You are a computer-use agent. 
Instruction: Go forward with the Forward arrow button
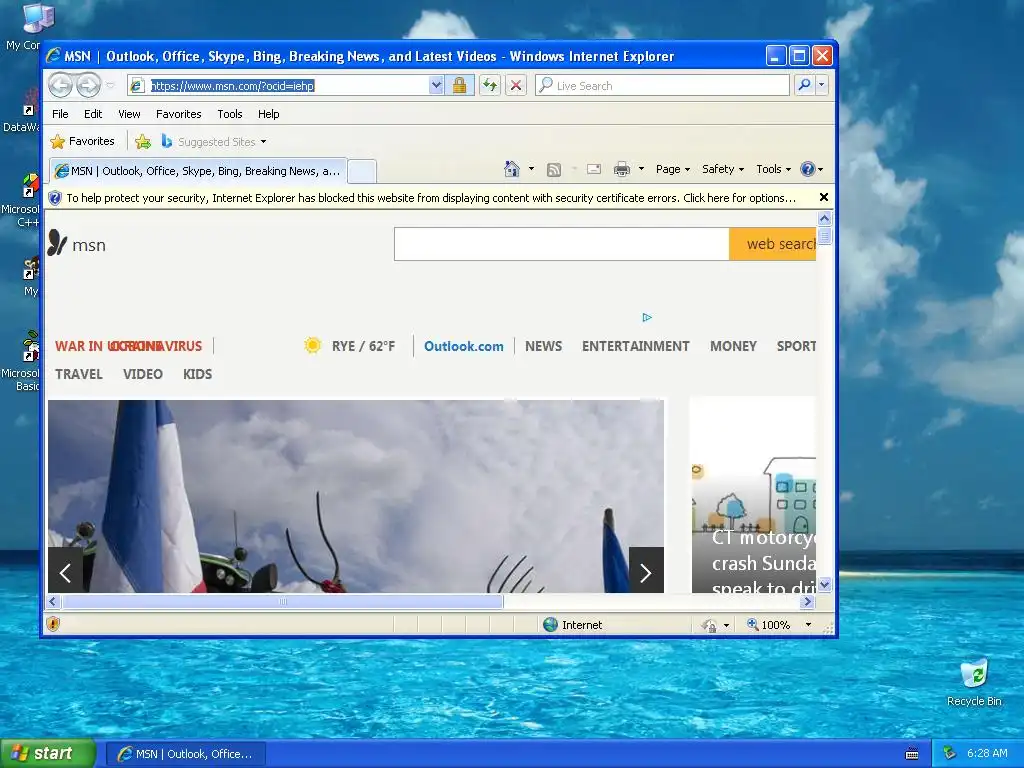(88, 85)
